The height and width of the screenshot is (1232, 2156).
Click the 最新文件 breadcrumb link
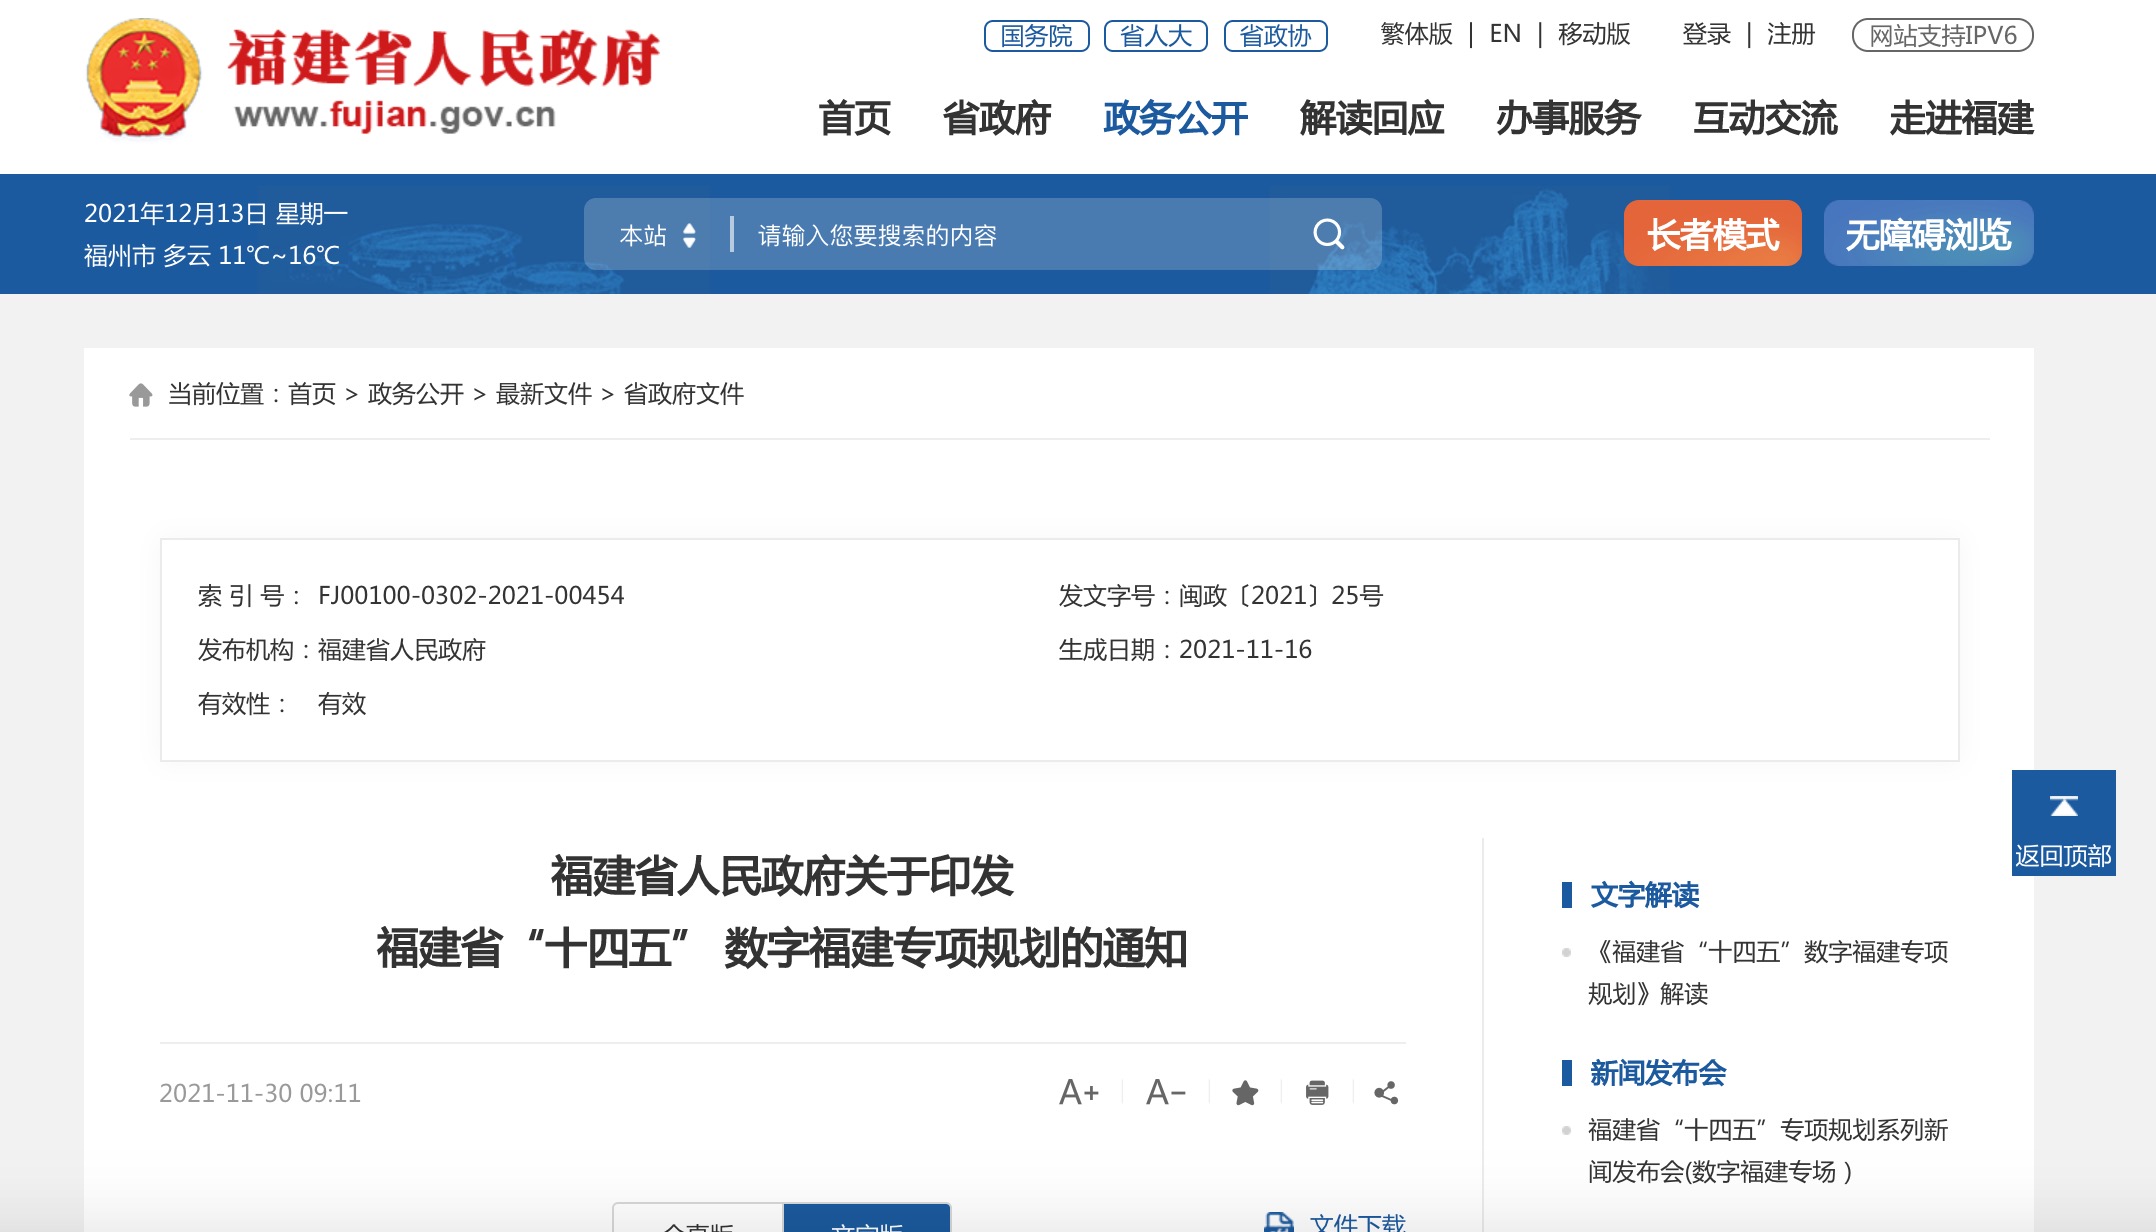(x=543, y=394)
